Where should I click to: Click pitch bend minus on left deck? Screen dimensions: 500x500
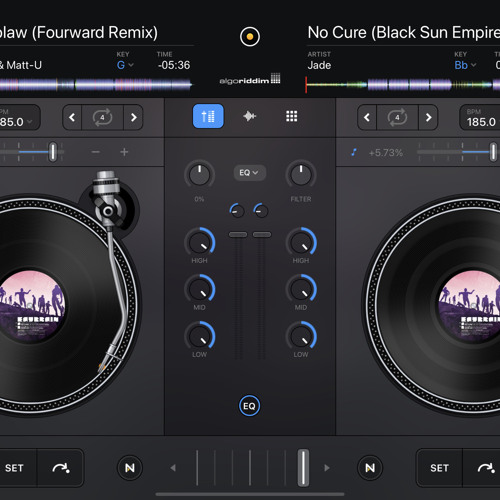(96, 152)
